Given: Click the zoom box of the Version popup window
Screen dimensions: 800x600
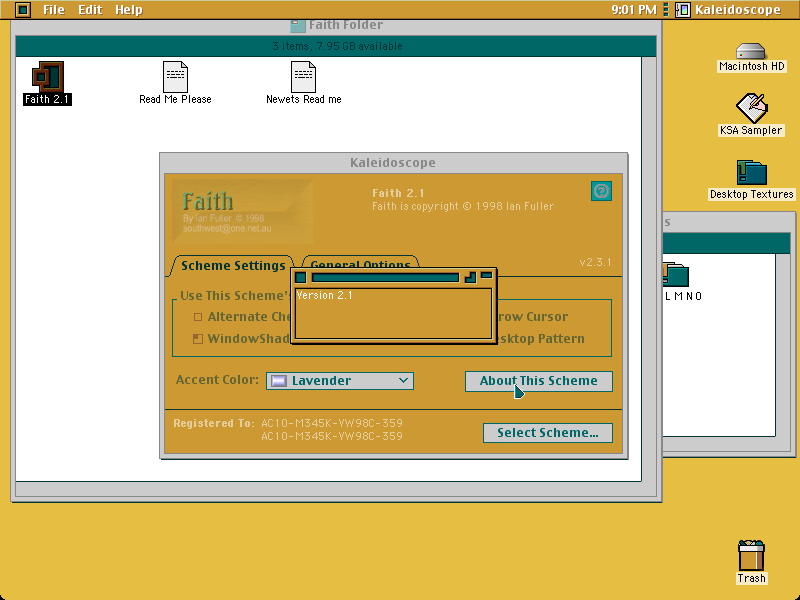Looking at the screenshot, I should [470, 277].
